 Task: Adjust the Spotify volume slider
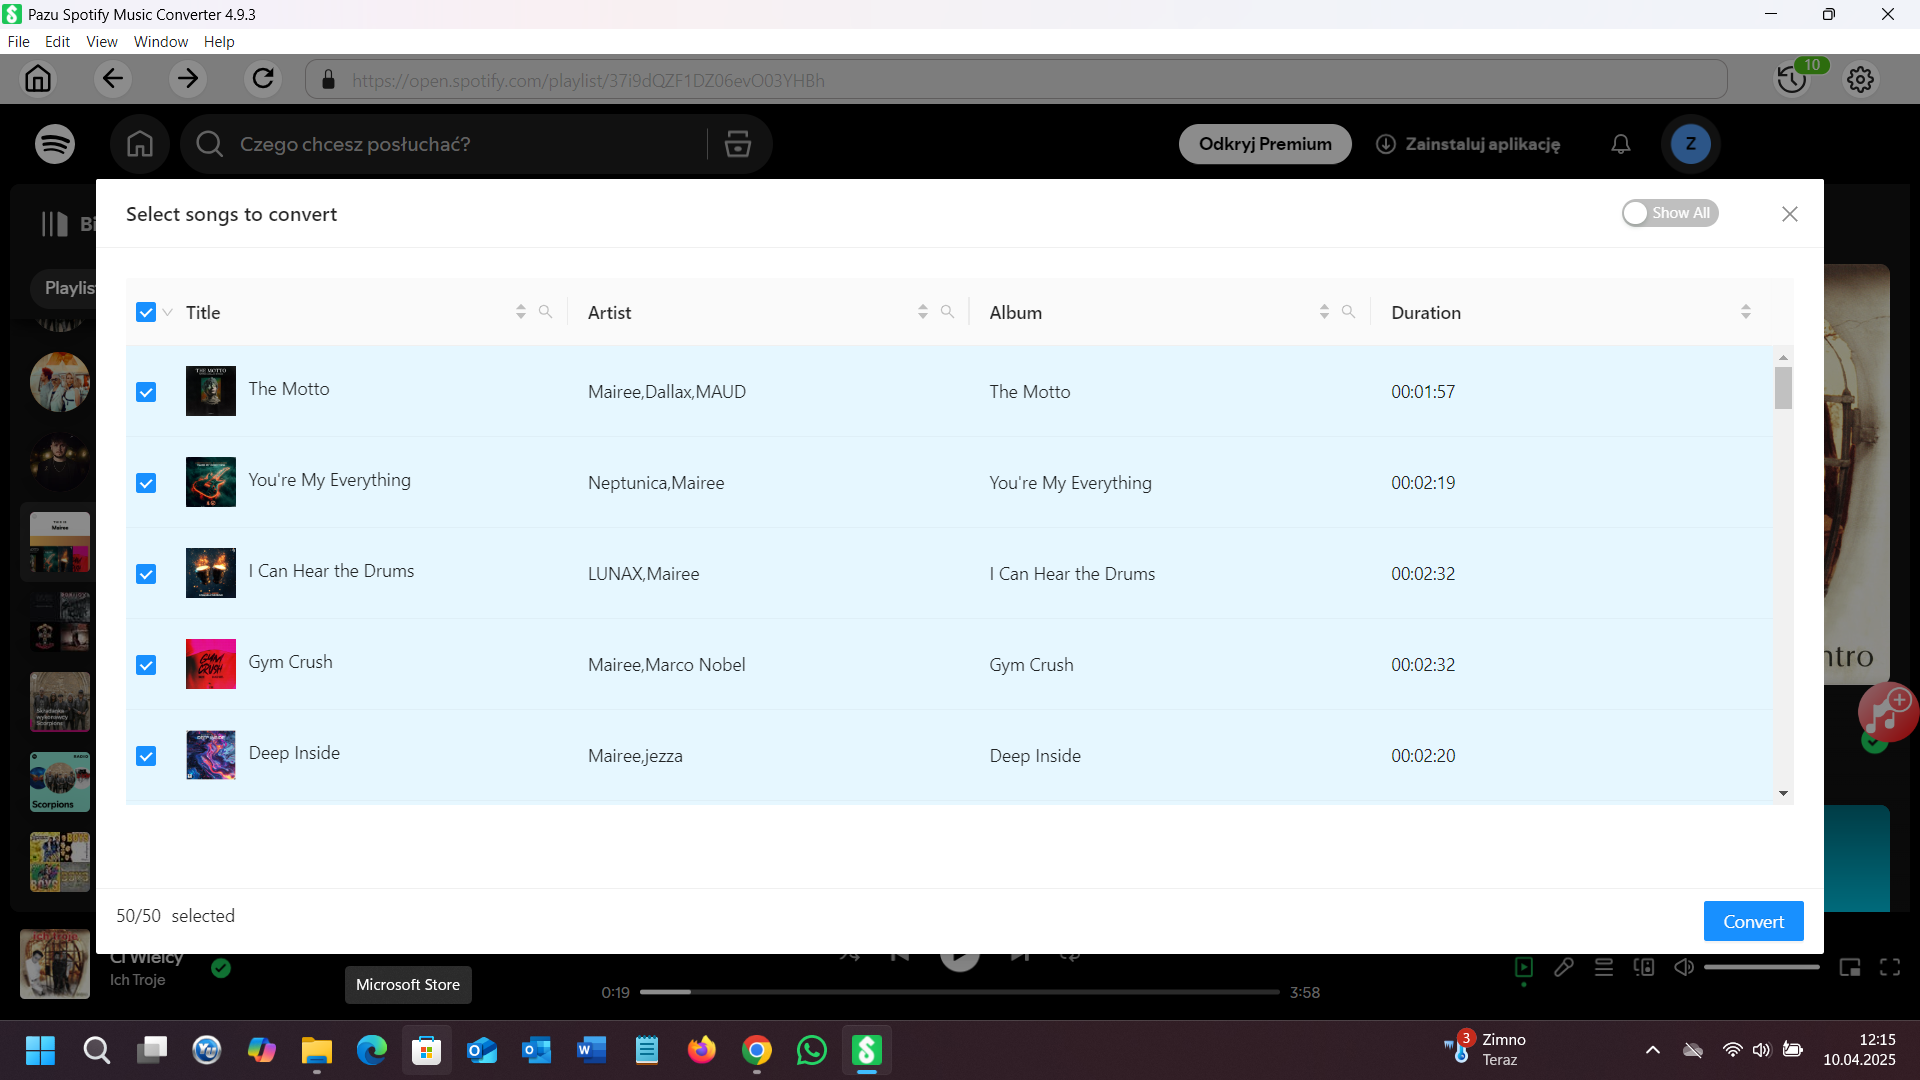pyautogui.click(x=1762, y=967)
